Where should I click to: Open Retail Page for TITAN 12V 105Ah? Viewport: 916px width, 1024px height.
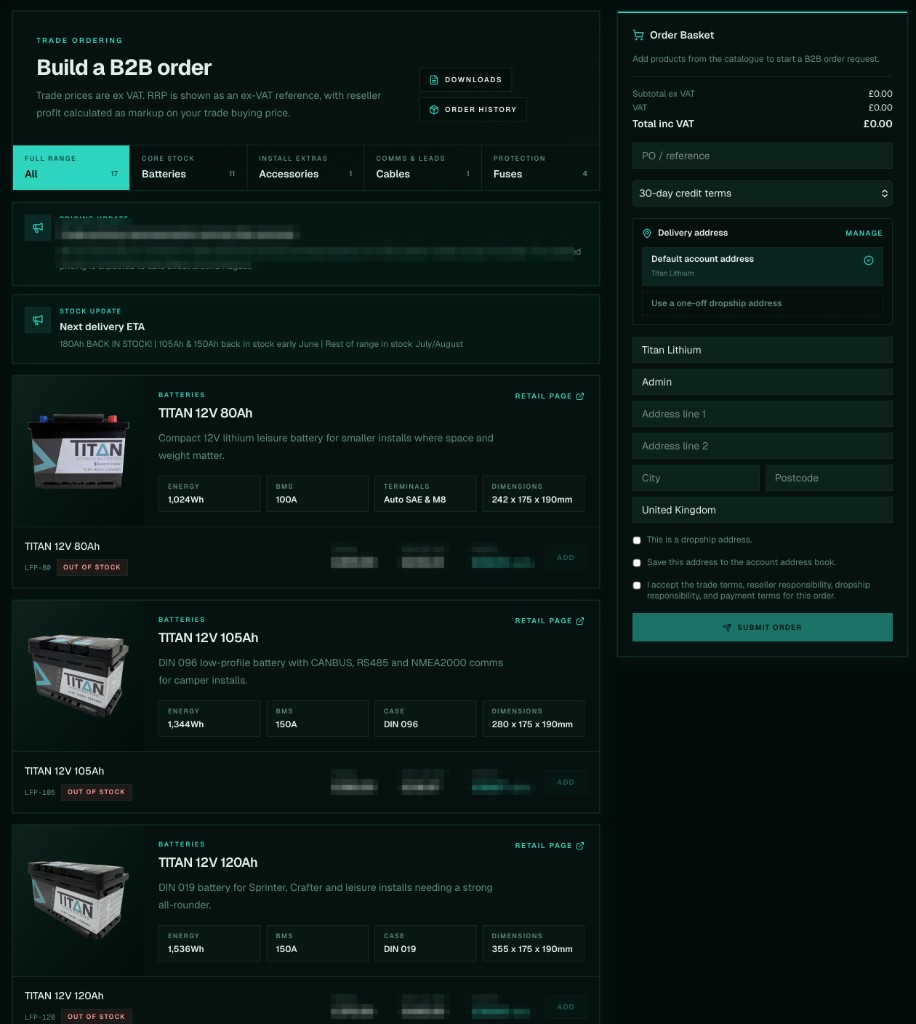(x=549, y=621)
